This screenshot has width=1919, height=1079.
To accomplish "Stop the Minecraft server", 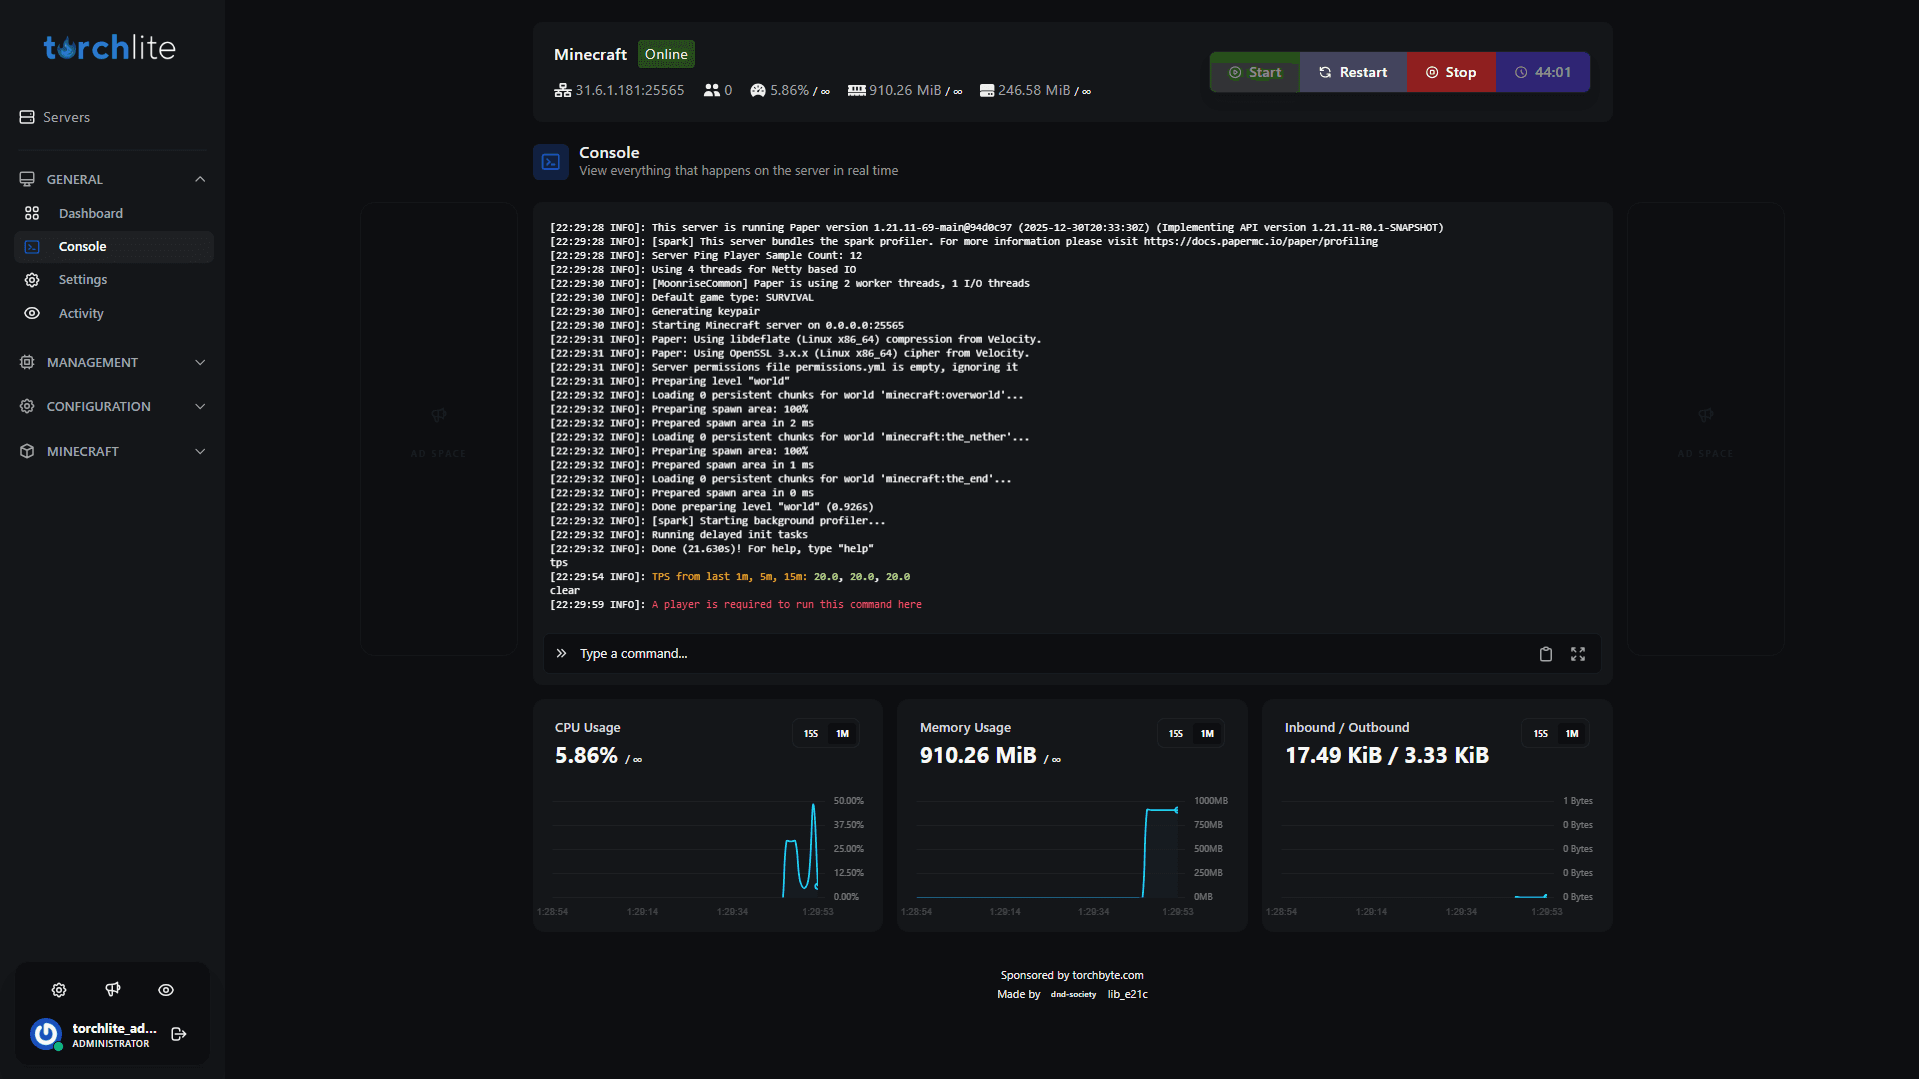I will [x=1451, y=72].
